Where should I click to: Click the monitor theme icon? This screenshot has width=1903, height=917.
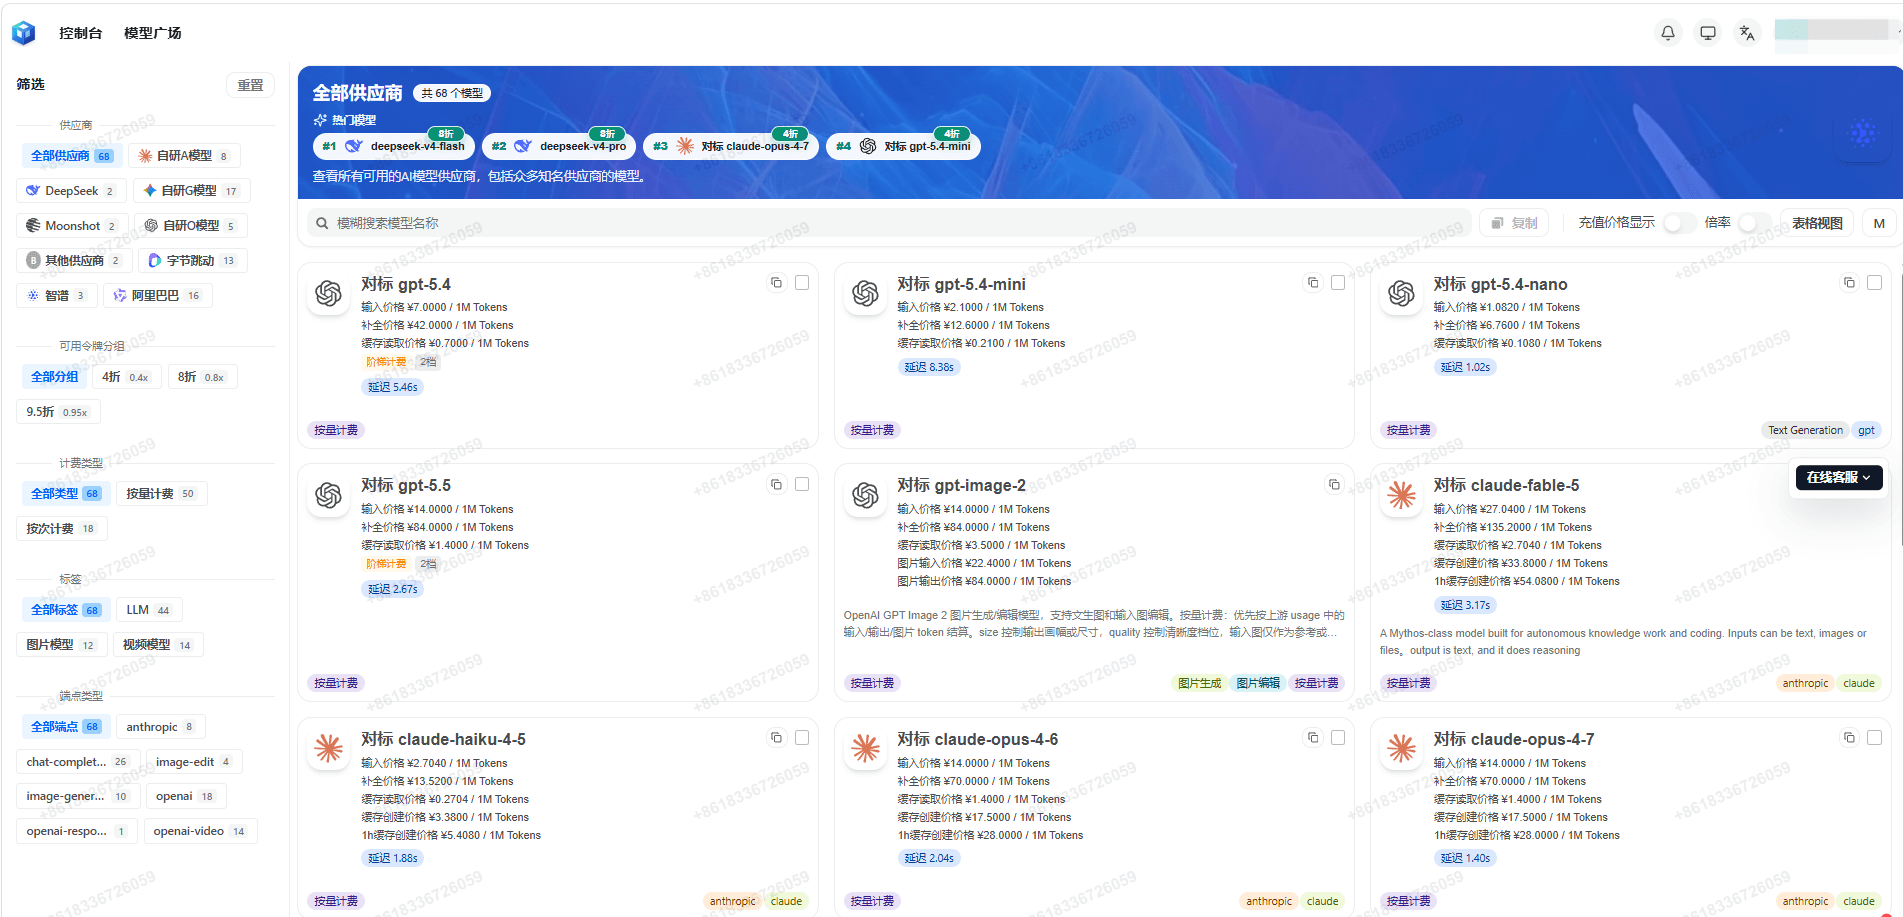(x=1708, y=33)
